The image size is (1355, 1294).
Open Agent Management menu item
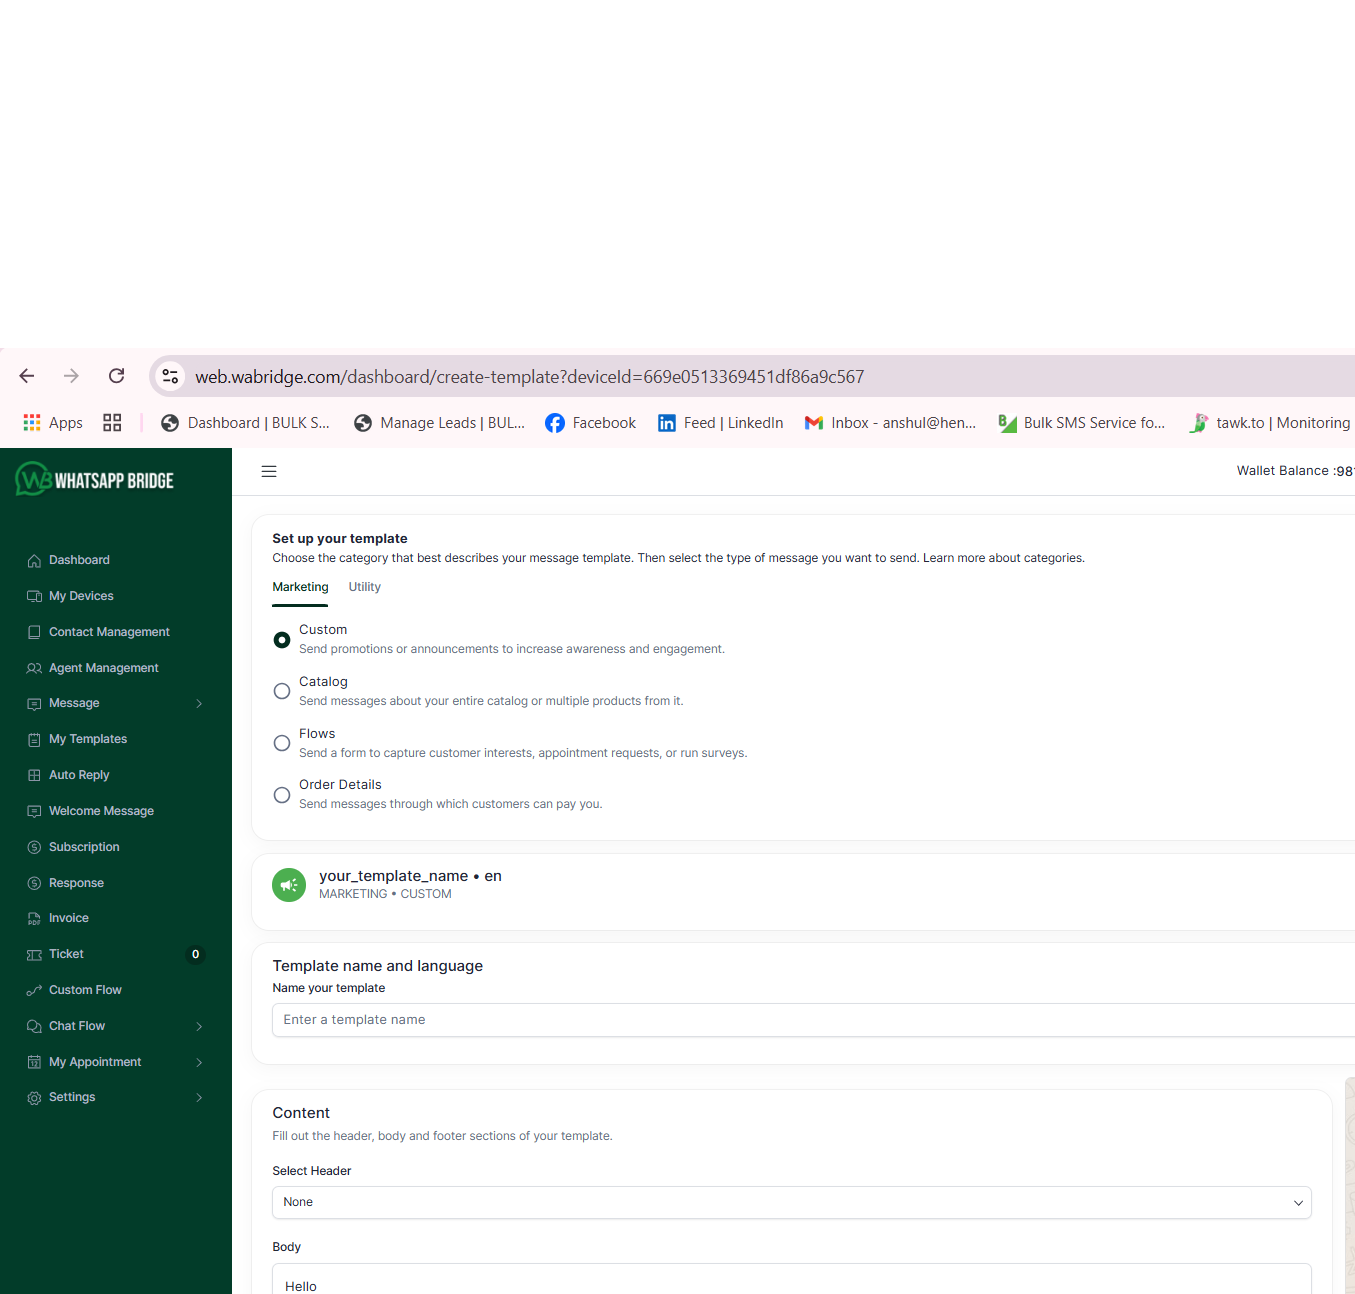click(x=104, y=668)
